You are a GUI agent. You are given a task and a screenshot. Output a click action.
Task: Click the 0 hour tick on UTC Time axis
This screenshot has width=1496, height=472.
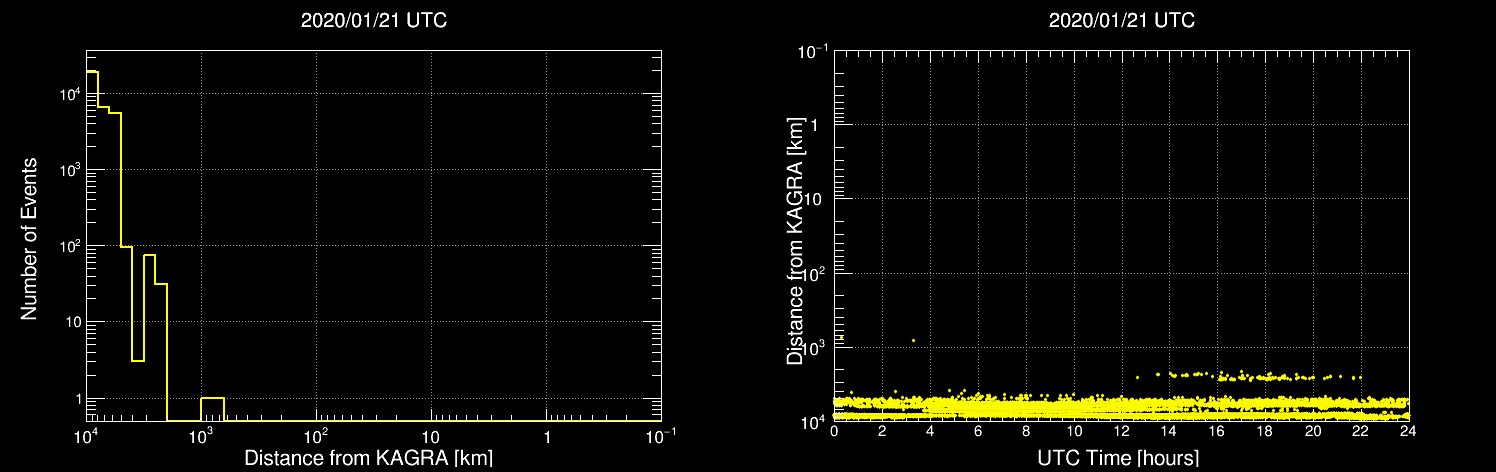[834, 432]
